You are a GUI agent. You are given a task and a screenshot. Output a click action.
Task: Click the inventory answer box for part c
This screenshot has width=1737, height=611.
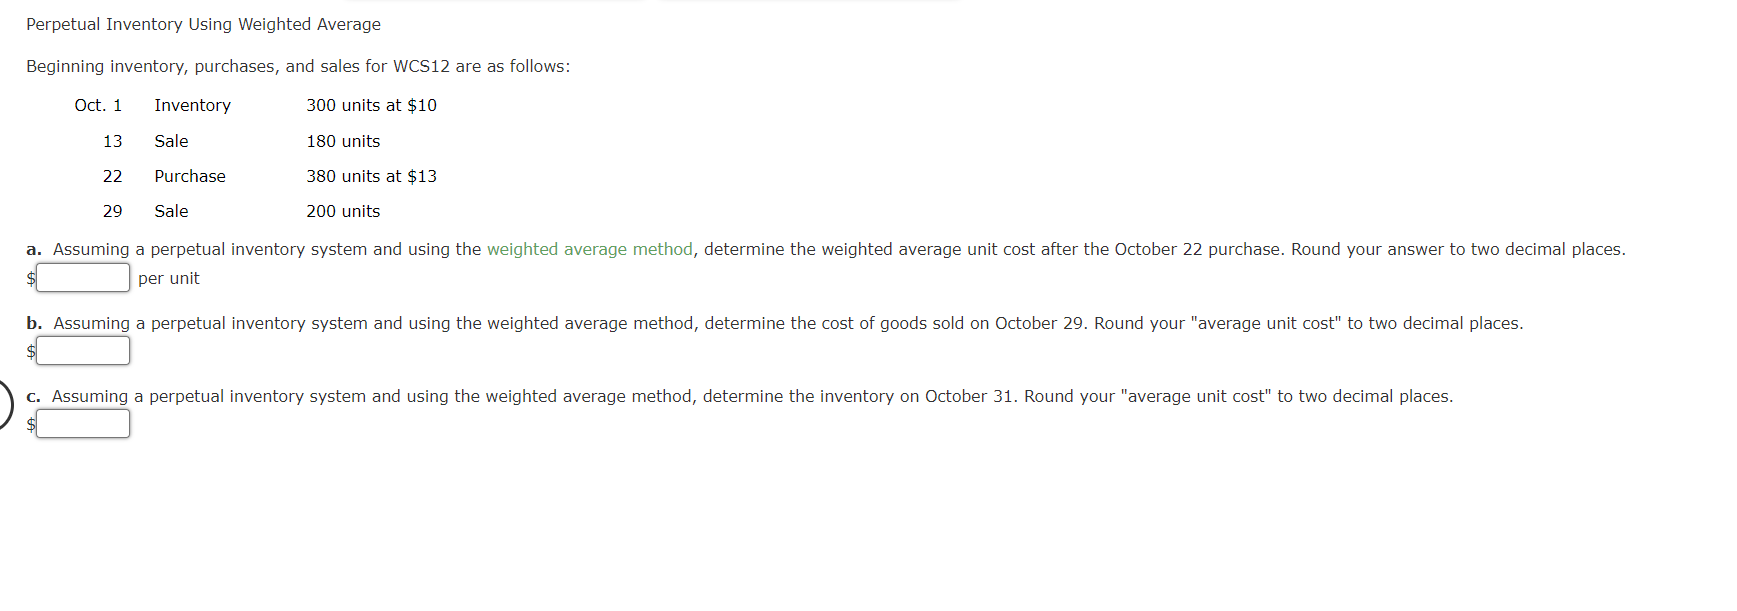point(82,423)
